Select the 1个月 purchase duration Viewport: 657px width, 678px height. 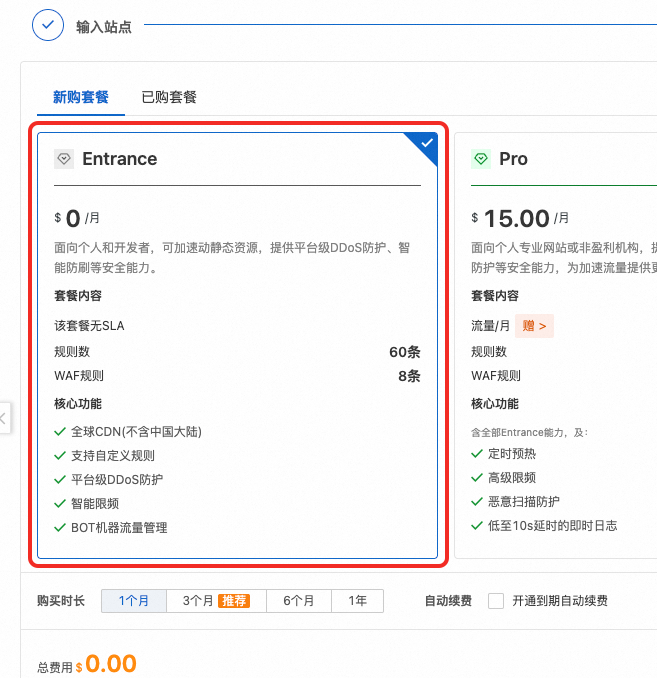(133, 601)
